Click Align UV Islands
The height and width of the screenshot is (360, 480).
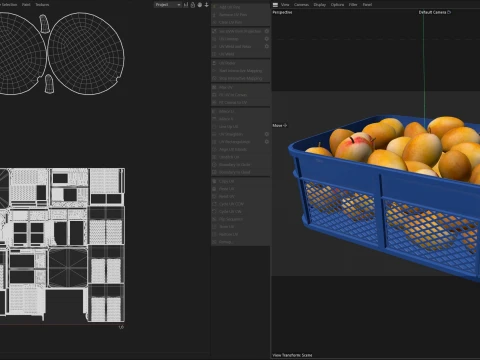pos(241,149)
